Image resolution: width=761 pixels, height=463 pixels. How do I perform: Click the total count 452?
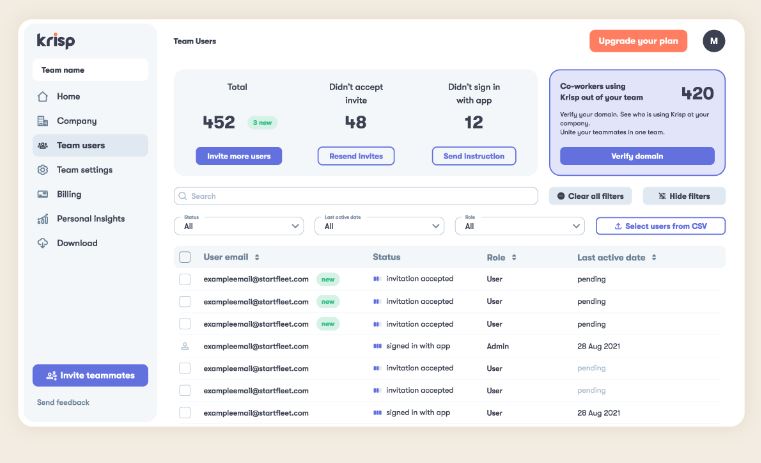coord(219,122)
